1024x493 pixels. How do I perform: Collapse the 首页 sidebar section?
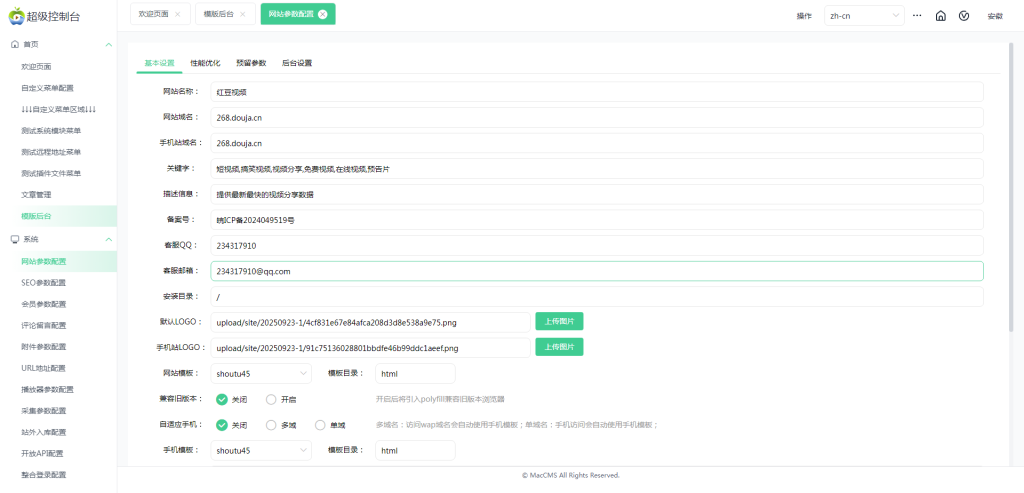coord(108,45)
